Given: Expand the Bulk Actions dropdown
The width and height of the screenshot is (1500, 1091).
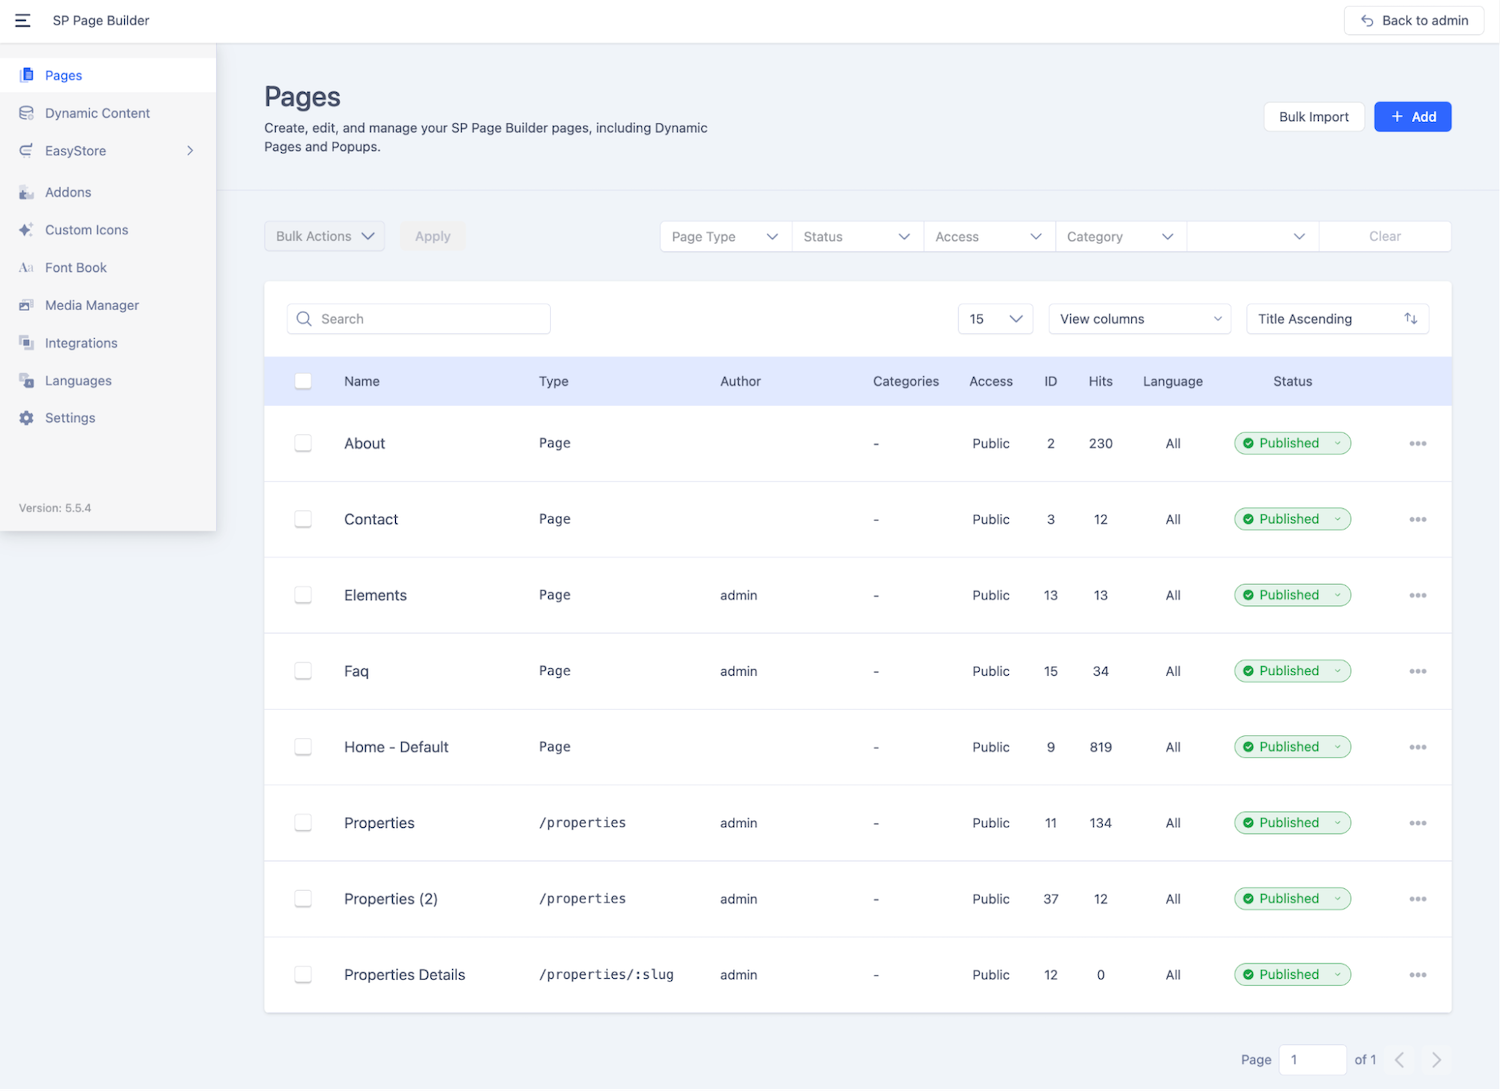Looking at the screenshot, I should pyautogui.click(x=324, y=237).
